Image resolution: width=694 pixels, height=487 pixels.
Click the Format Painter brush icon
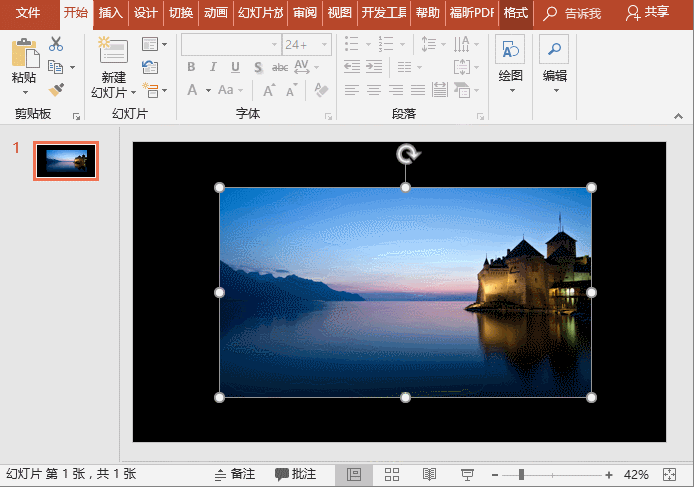click(56, 89)
